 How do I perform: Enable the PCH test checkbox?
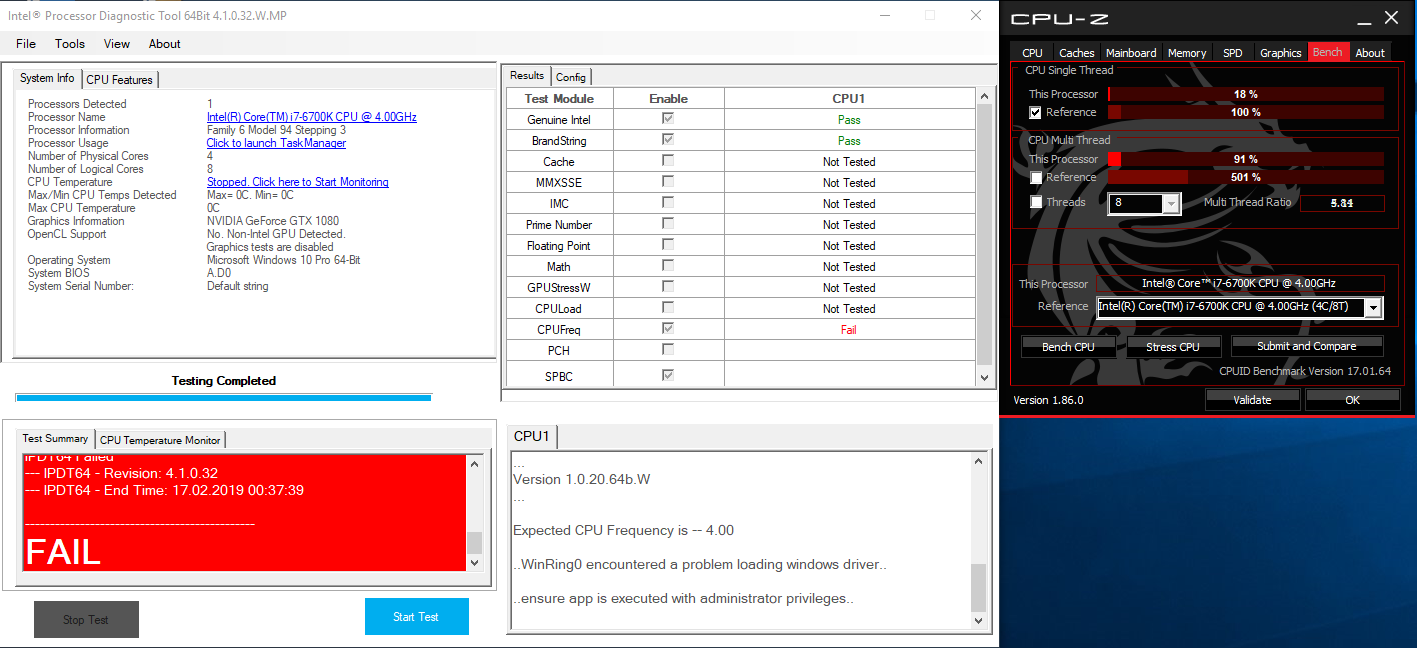pyautogui.click(x=668, y=350)
